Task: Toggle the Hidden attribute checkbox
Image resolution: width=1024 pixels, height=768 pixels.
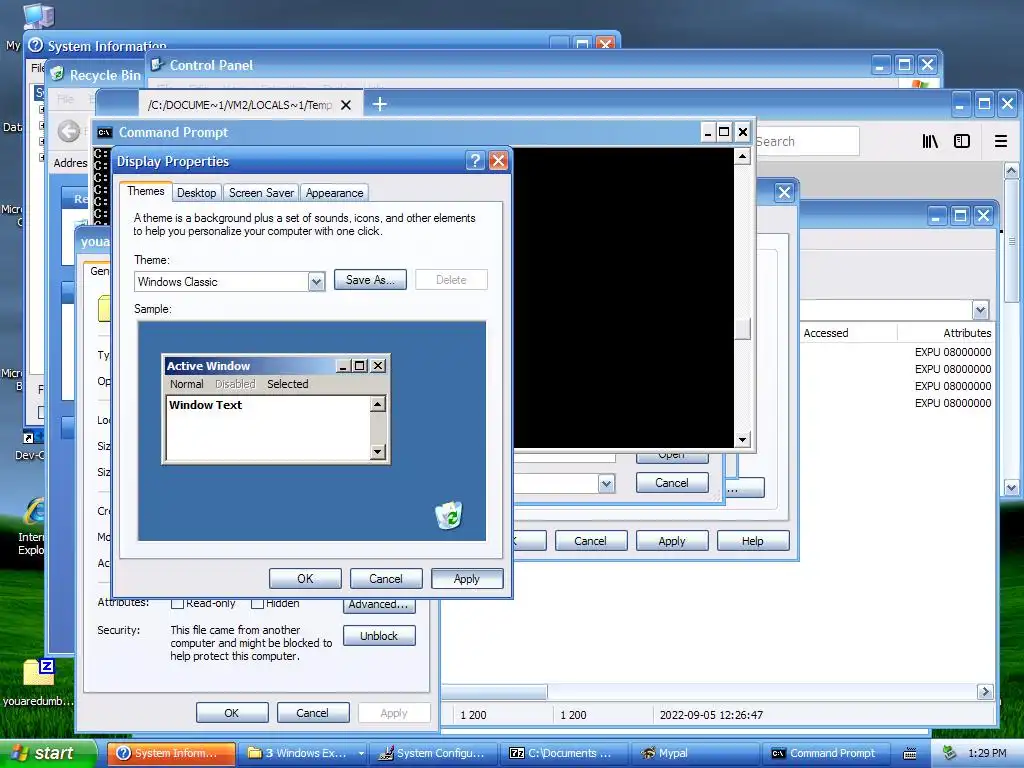Action: (x=257, y=603)
